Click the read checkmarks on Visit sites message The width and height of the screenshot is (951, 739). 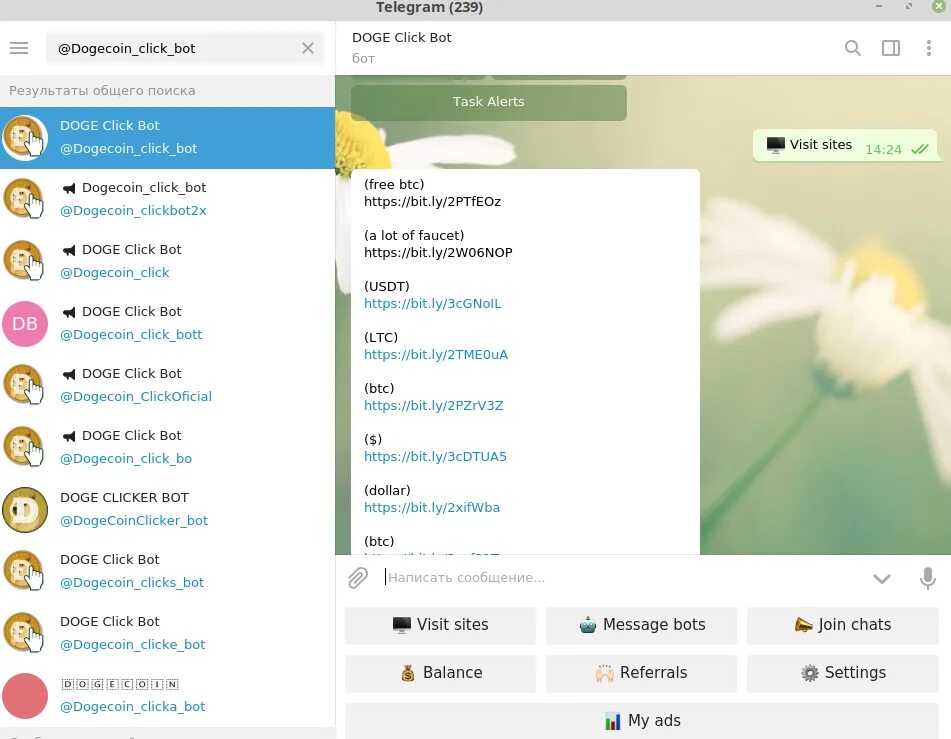[919, 149]
